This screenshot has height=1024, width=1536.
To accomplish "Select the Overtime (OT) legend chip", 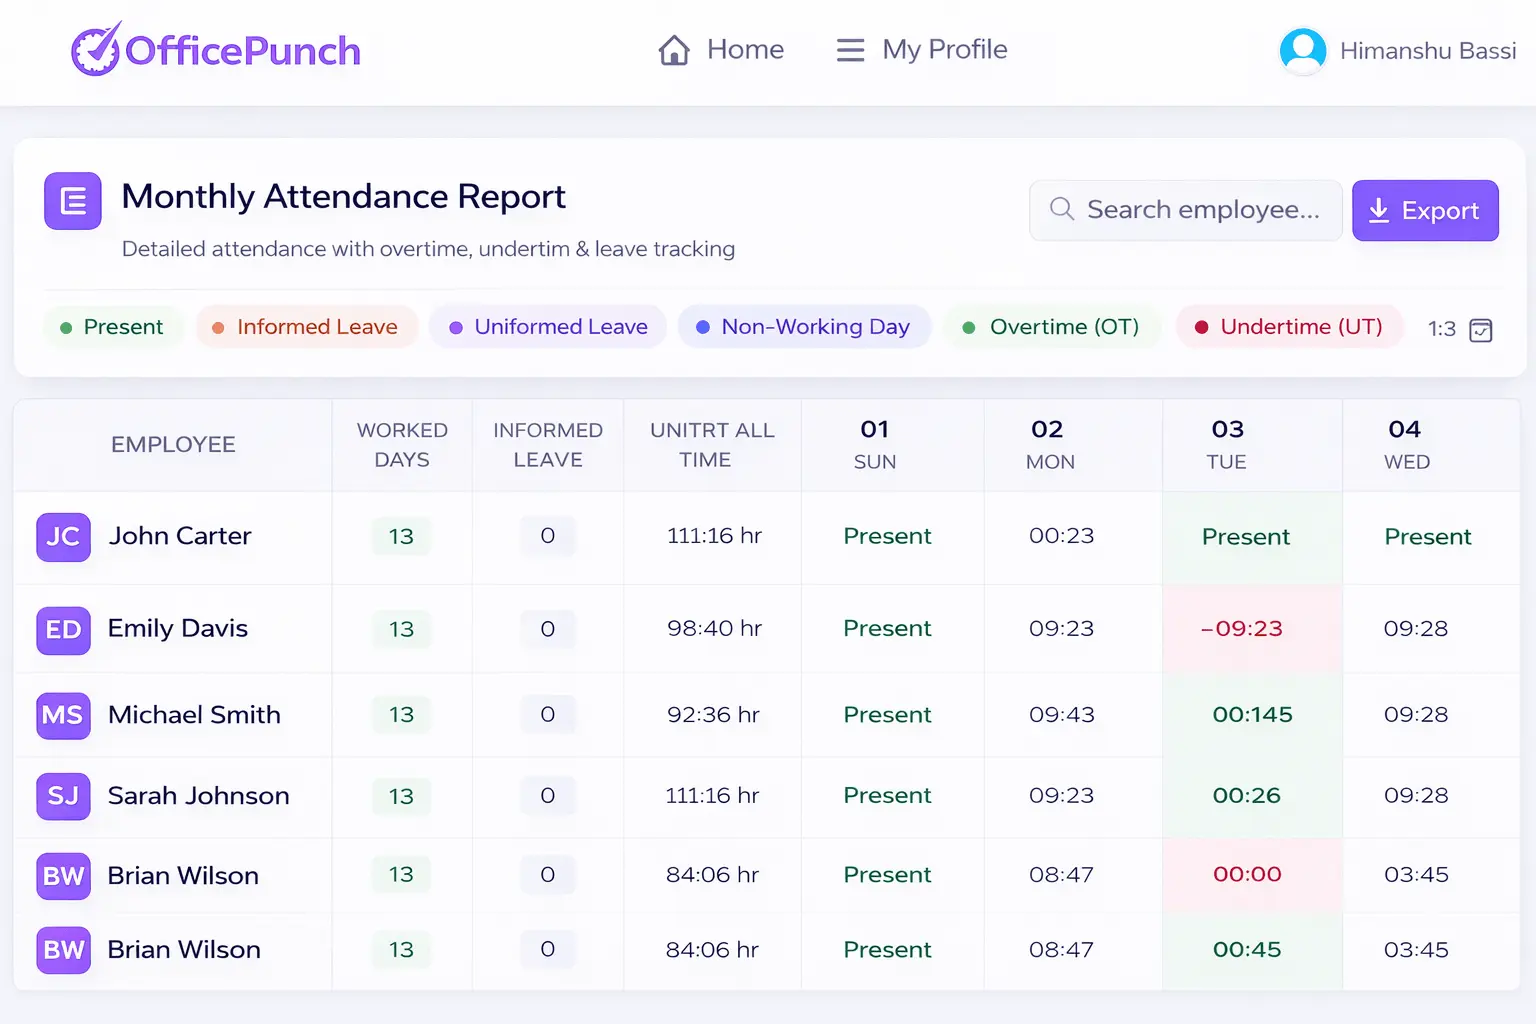I will click(x=1051, y=327).
